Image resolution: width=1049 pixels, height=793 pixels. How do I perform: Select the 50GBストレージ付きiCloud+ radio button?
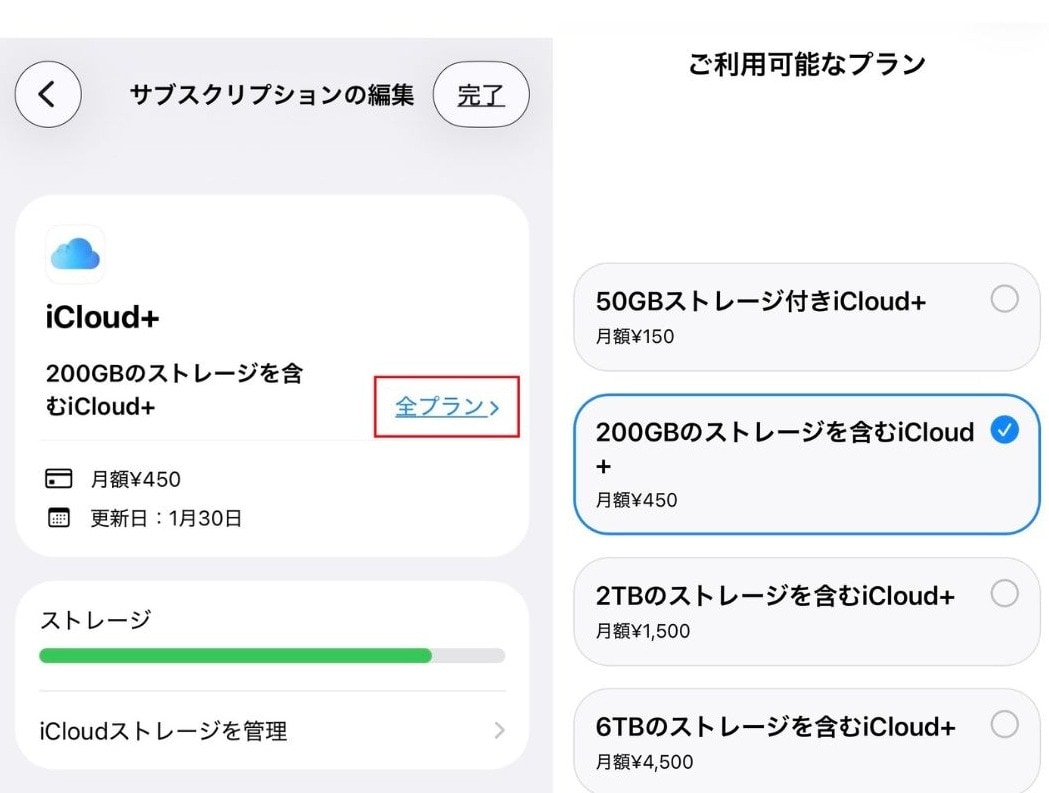tap(1004, 298)
